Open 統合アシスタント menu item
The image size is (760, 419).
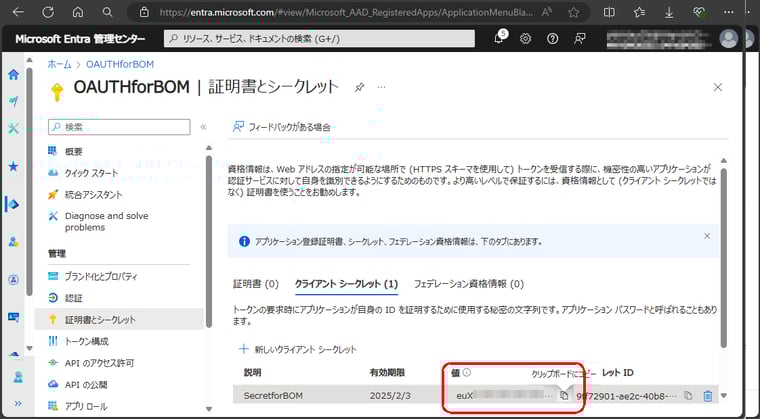(x=94, y=194)
